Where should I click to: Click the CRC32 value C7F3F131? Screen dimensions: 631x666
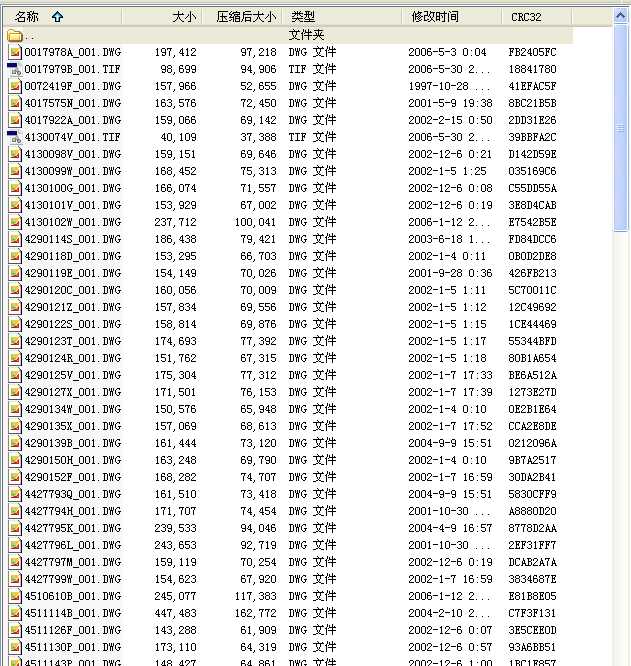[x=532, y=613]
